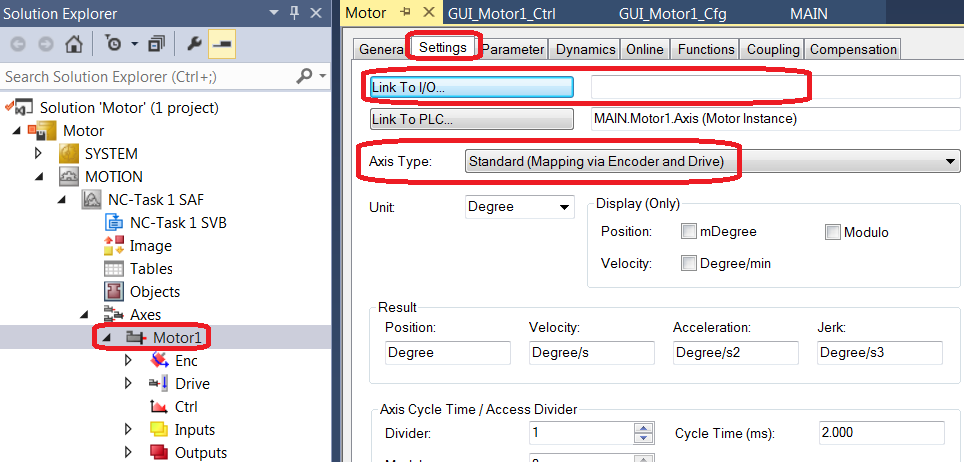This screenshot has width=964, height=462.
Task: Open the Dynamics tab
Action: pos(585,49)
